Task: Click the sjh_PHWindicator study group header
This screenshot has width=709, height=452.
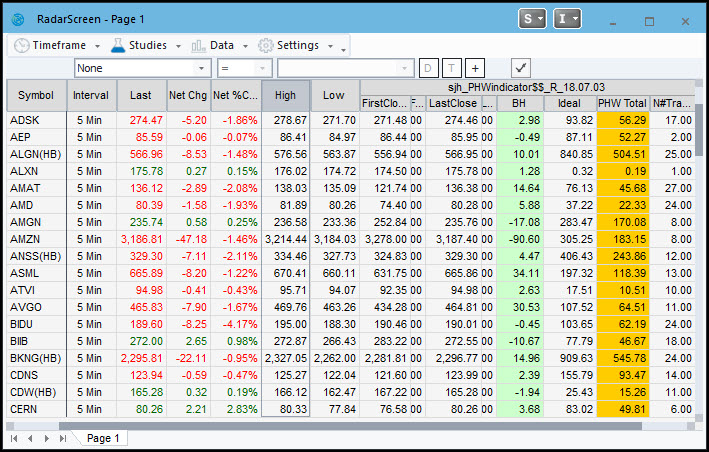Action: pyautogui.click(x=526, y=87)
